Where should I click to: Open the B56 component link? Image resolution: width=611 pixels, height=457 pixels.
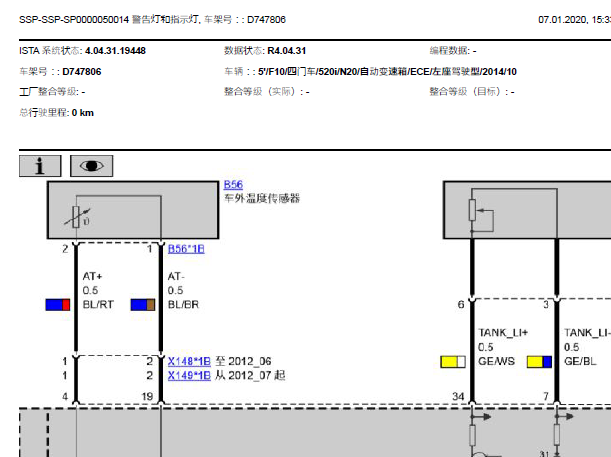233,185
